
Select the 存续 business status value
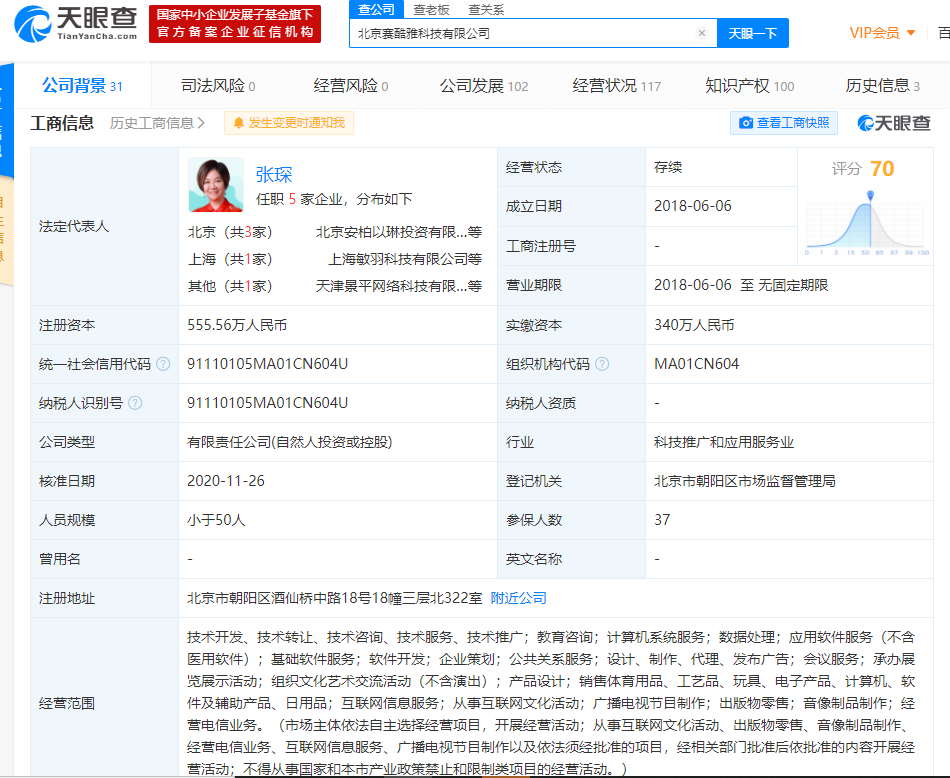668,167
